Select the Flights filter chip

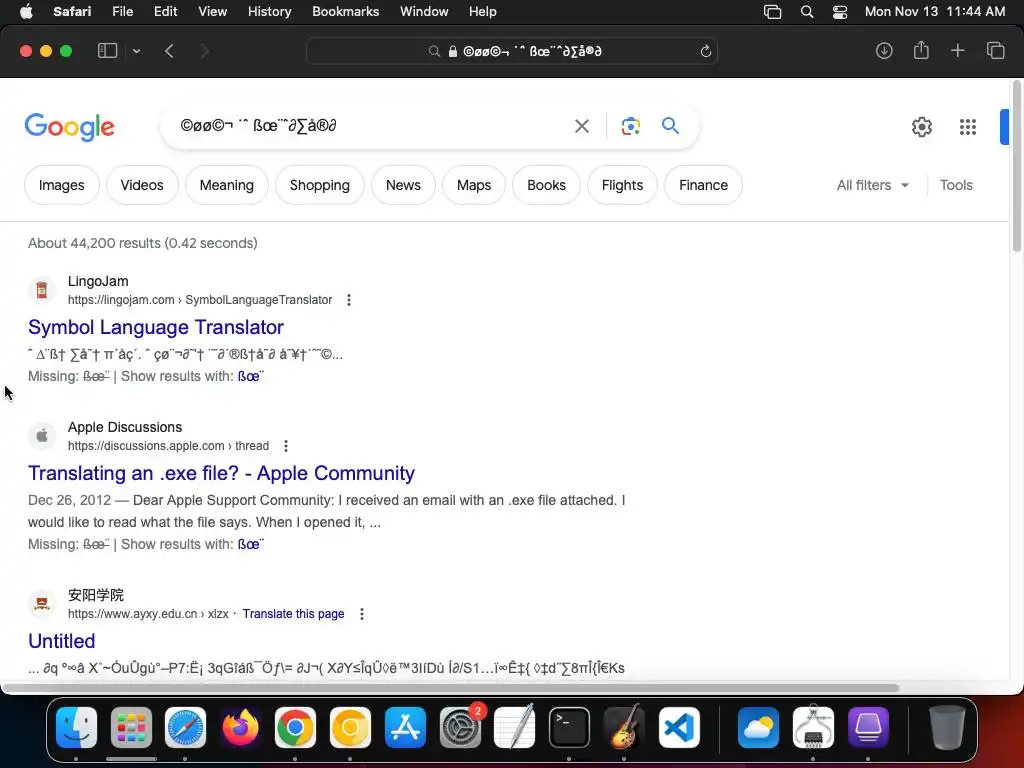(x=622, y=185)
